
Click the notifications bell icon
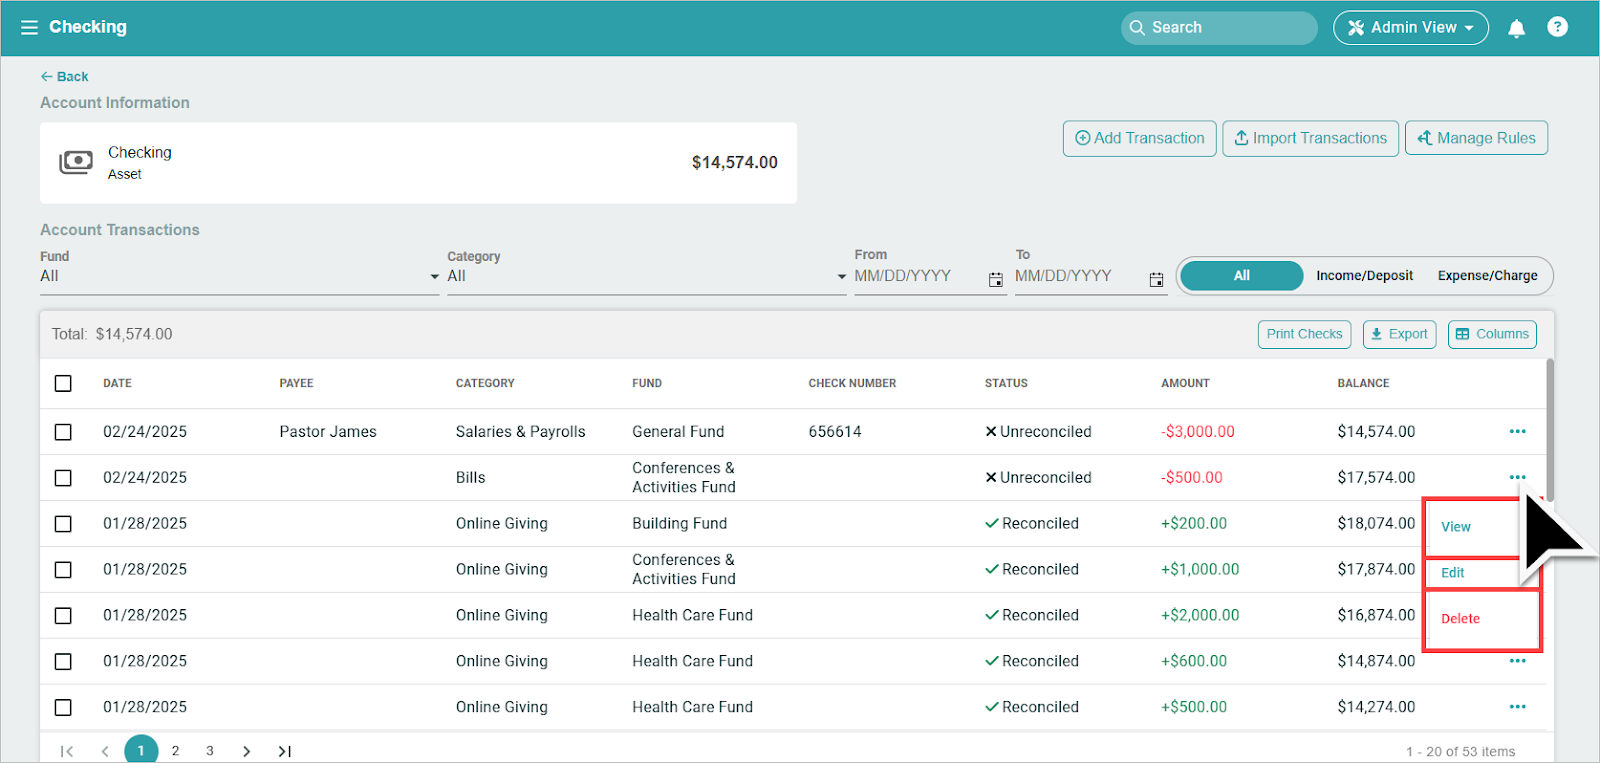1516,28
